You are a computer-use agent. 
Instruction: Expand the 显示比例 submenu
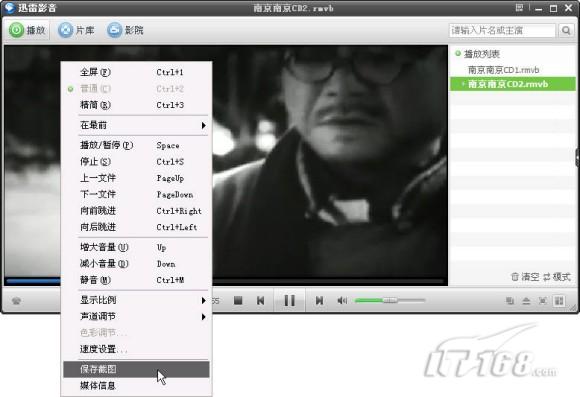coord(136,300)
